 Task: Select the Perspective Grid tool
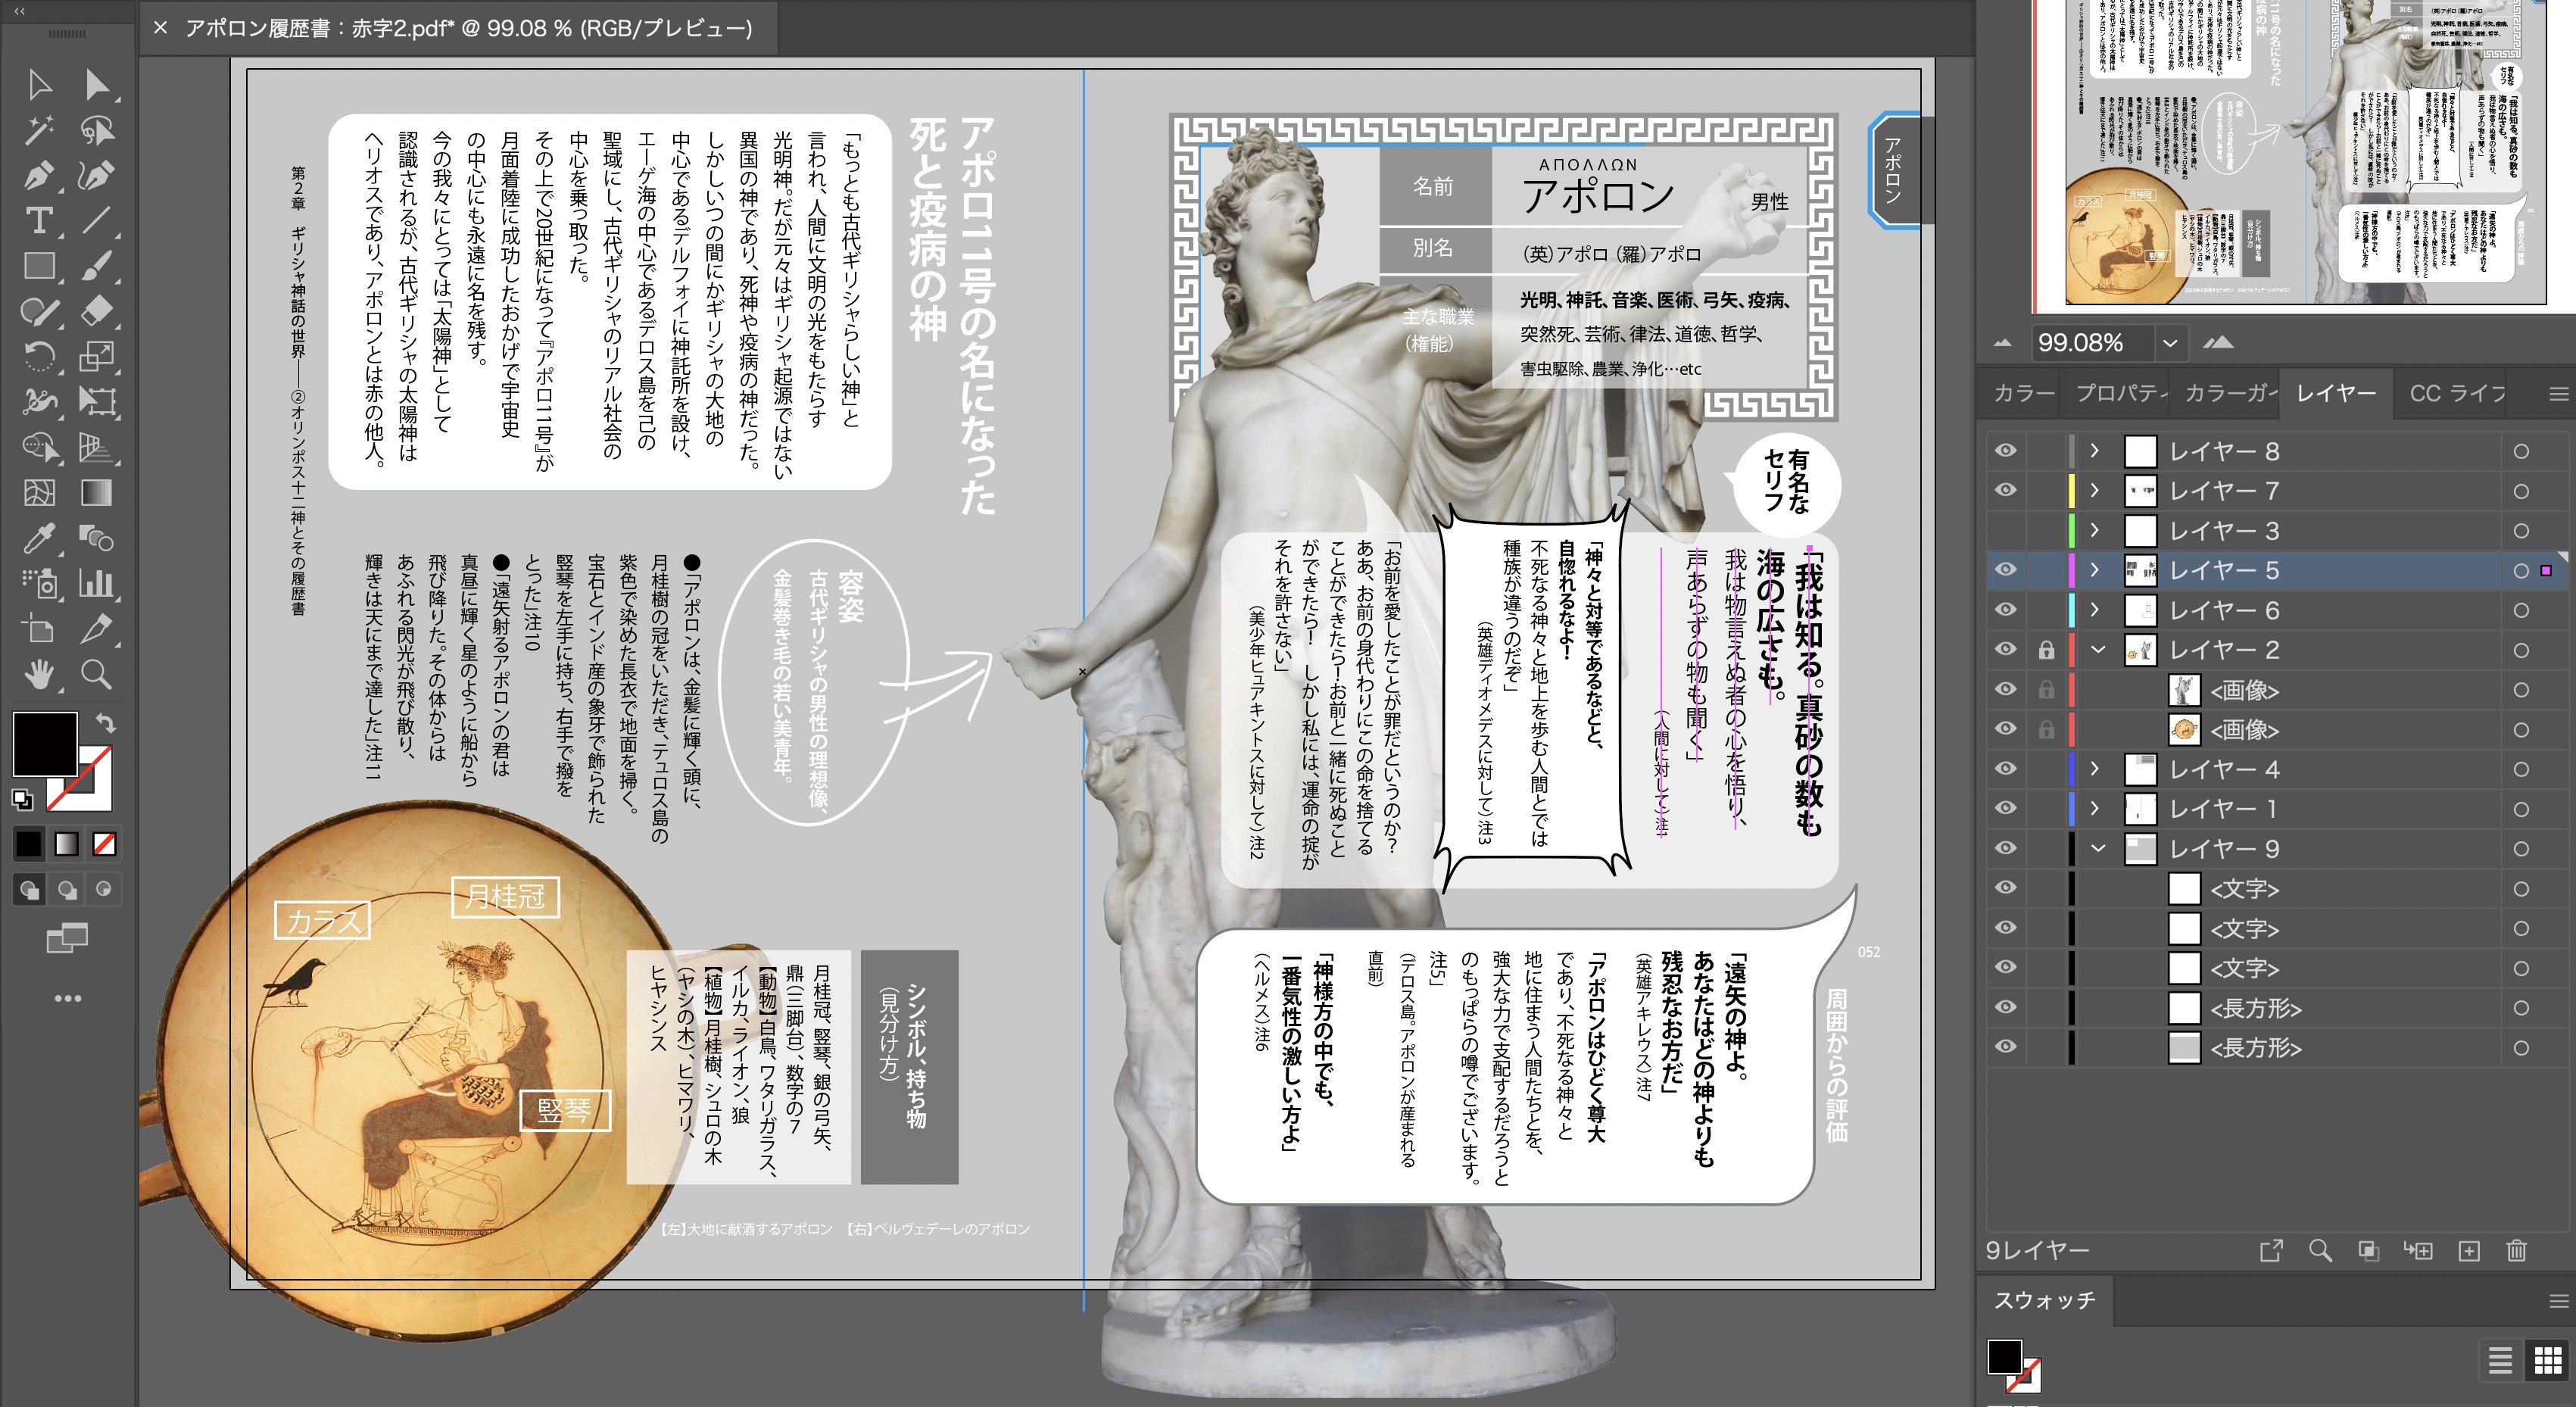(x=97, y=447)
